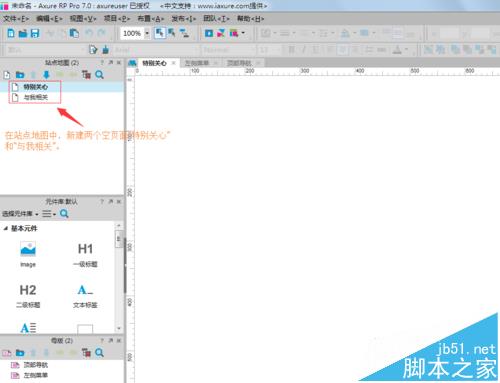Image resolution: width=500 pixels, height=383 pixels.
Task: Click the Open file folder icon
Action: (x=23, y=33)
